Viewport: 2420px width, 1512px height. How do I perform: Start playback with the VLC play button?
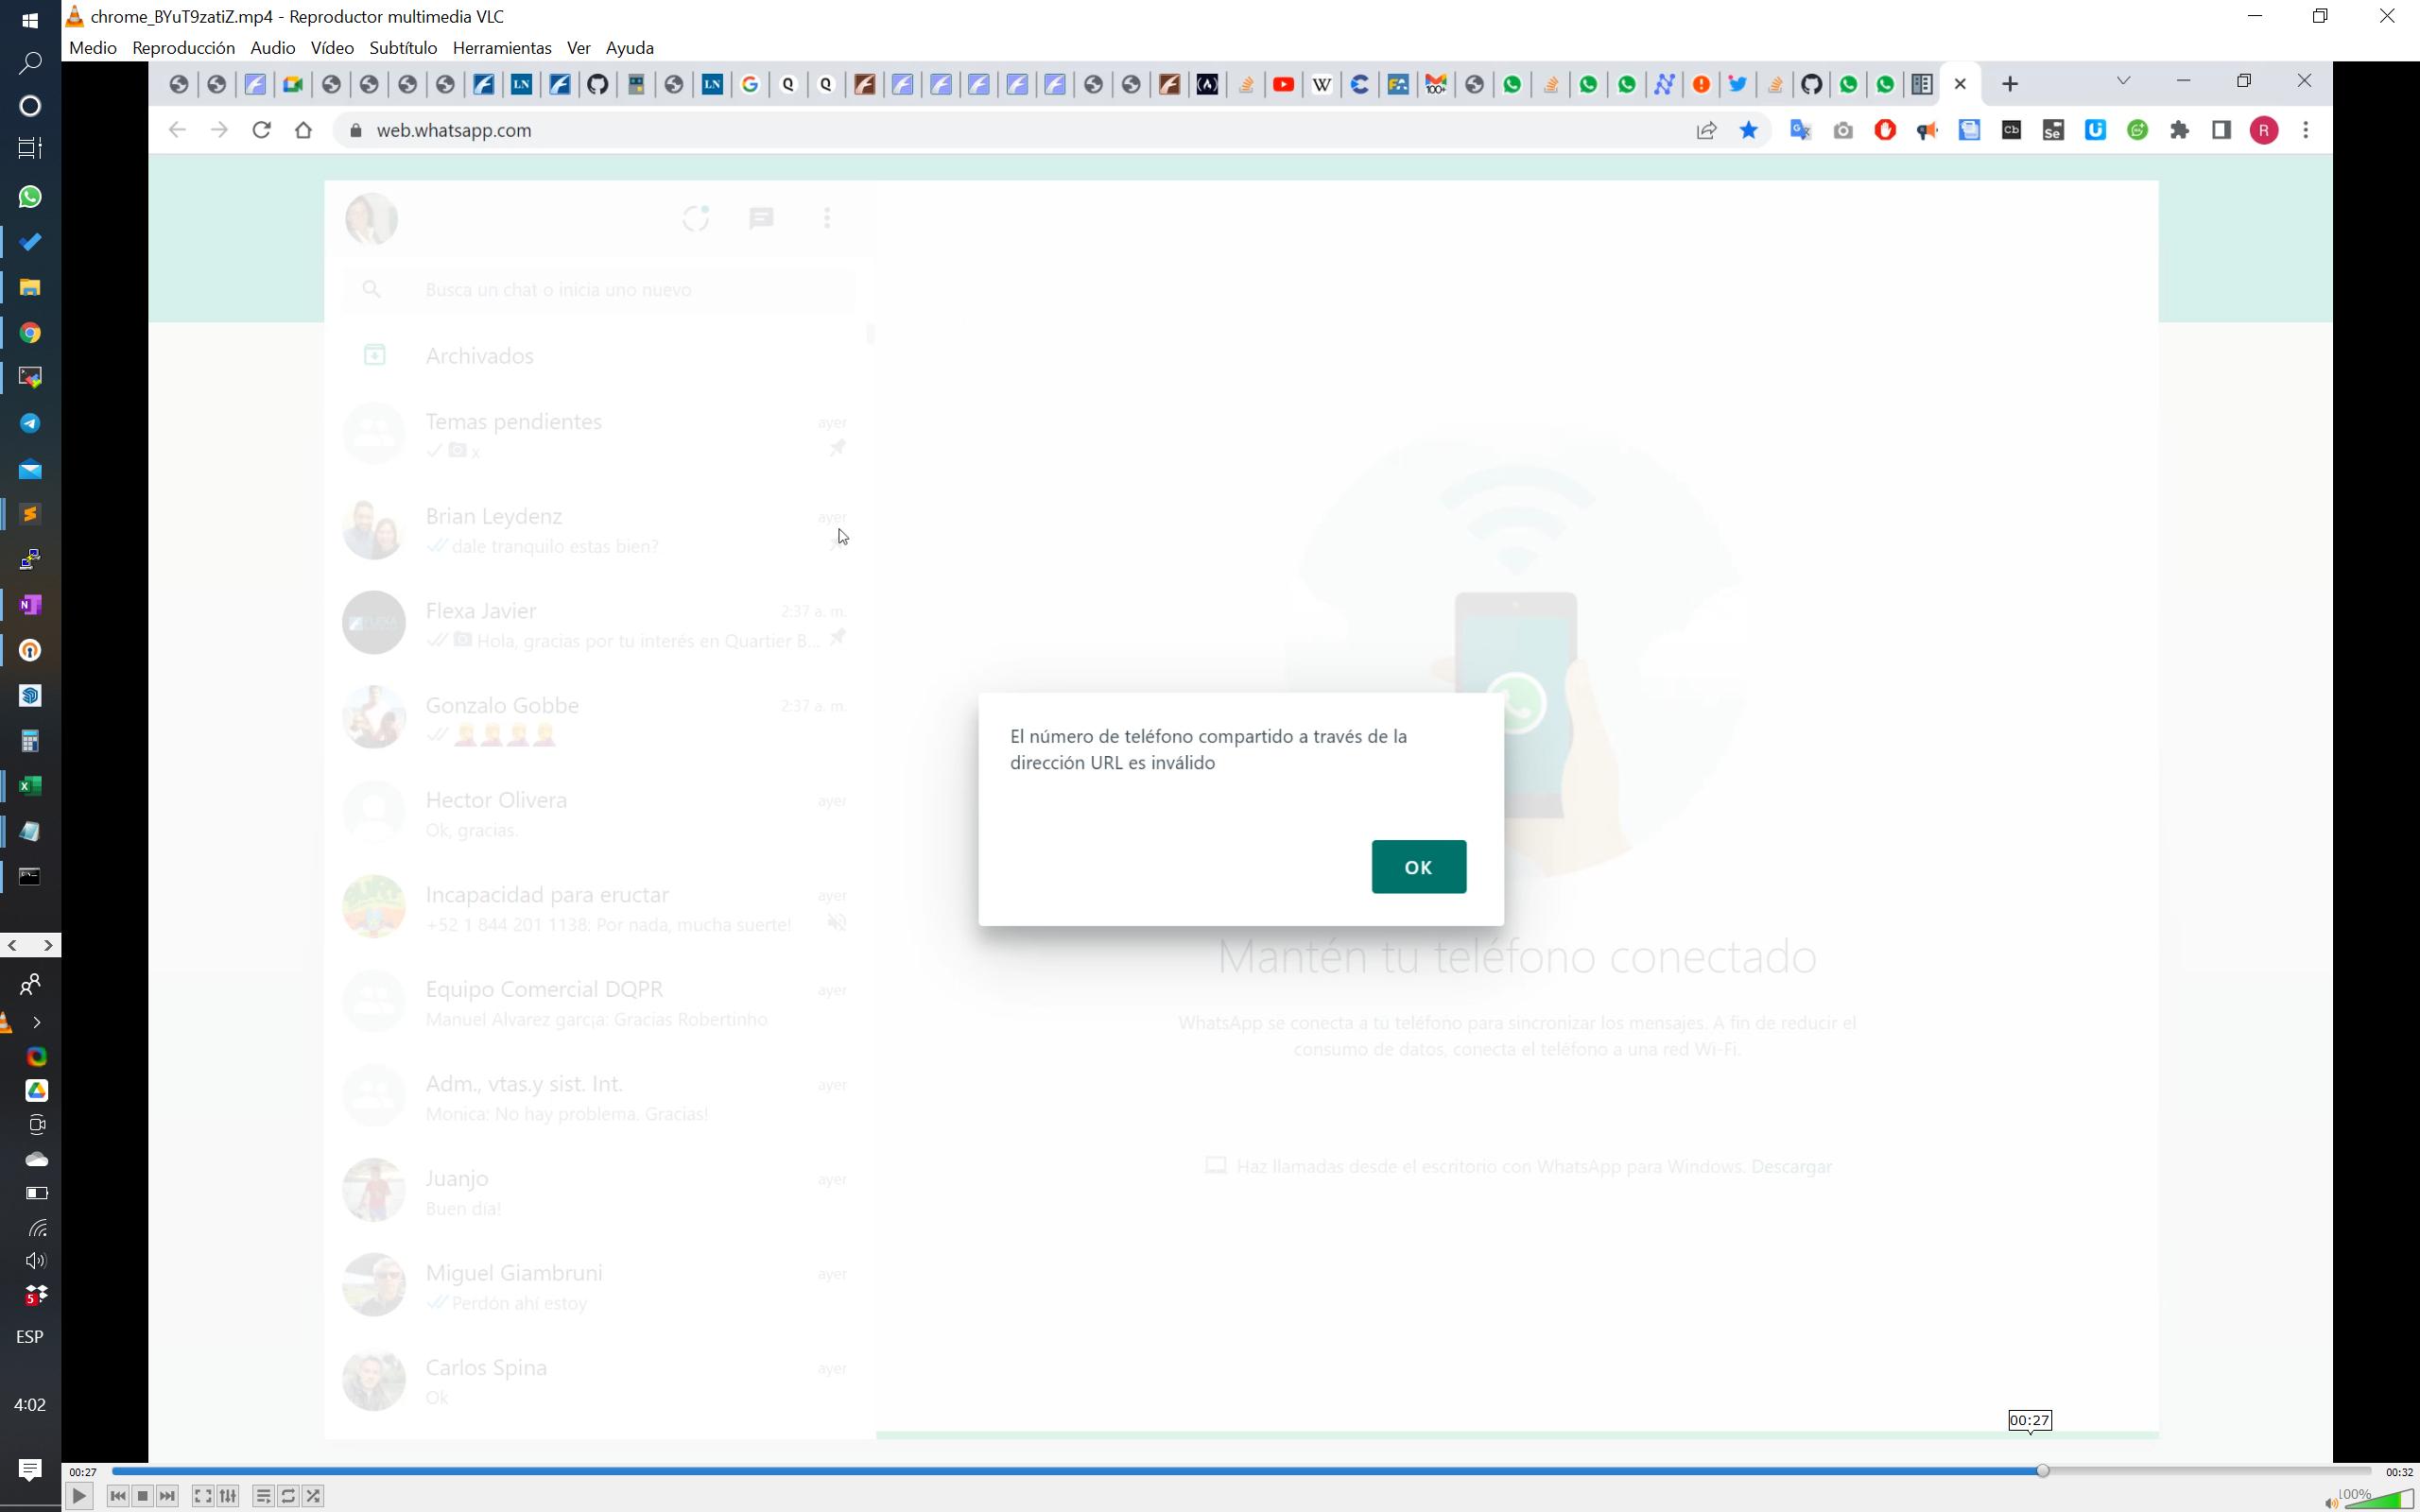(x=79, y=1496)
